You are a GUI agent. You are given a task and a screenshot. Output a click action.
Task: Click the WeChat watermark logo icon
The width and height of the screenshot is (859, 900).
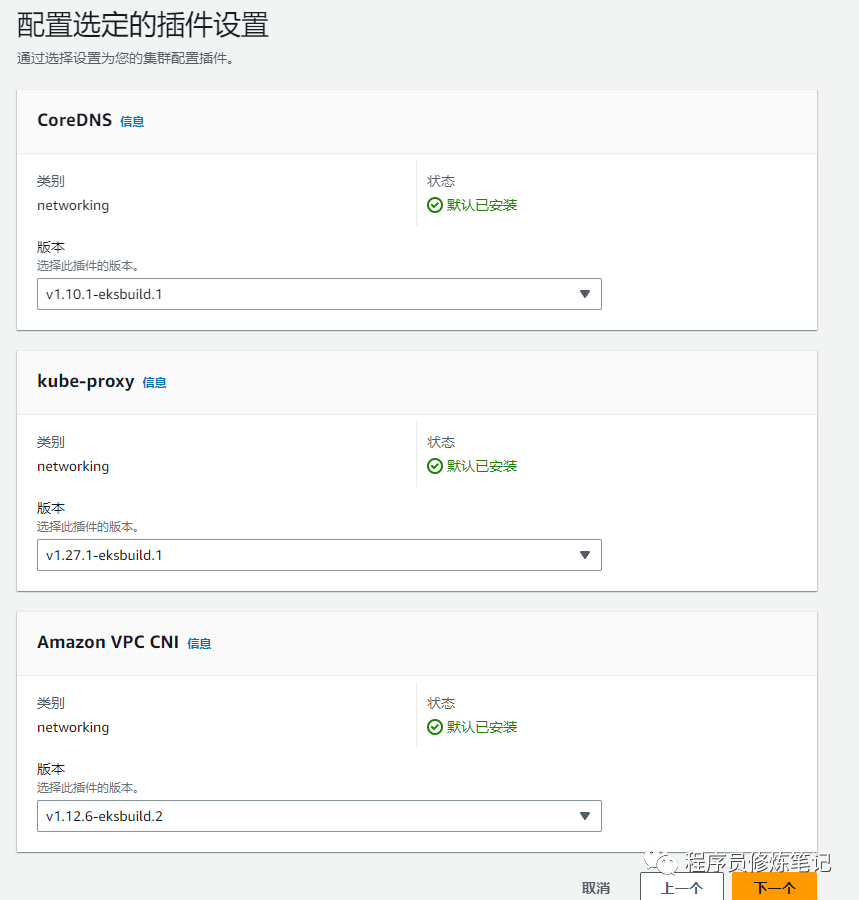660,862
